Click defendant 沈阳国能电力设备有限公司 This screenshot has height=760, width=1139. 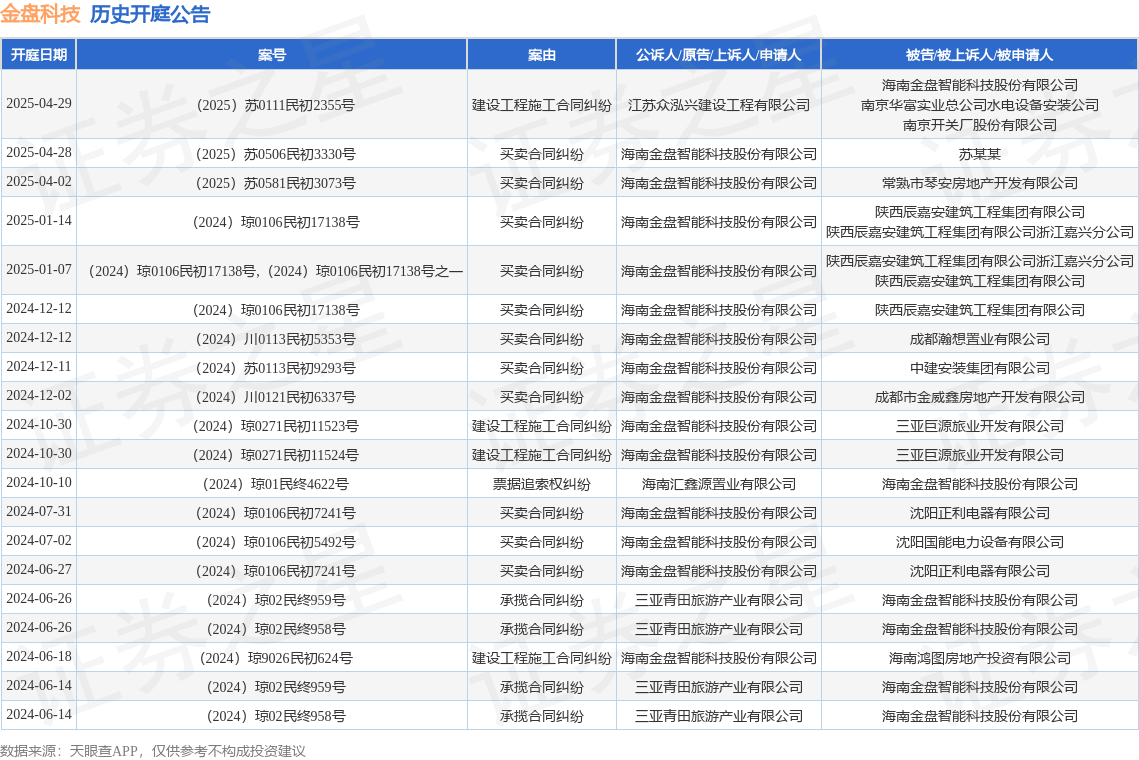pyautogui.click(x=979, y=543)
